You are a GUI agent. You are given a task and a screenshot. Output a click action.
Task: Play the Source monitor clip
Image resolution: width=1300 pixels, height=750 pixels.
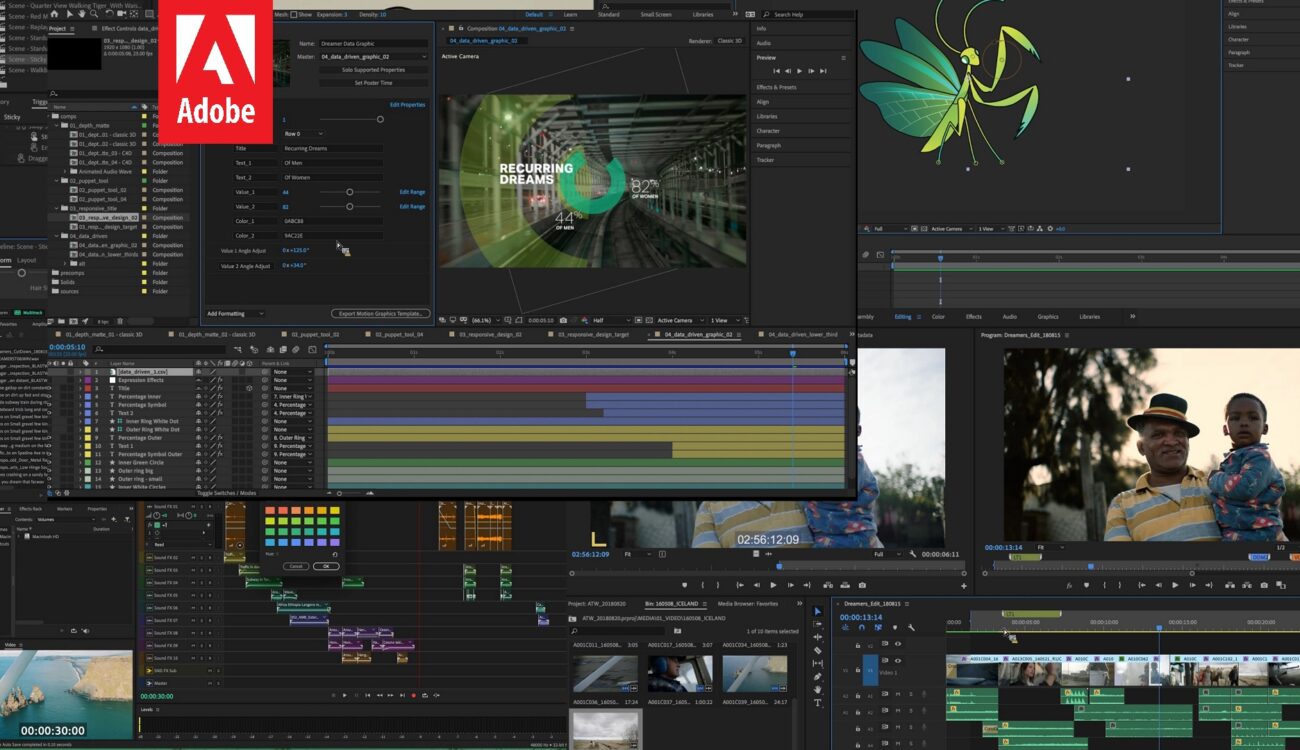click(773, 585)
